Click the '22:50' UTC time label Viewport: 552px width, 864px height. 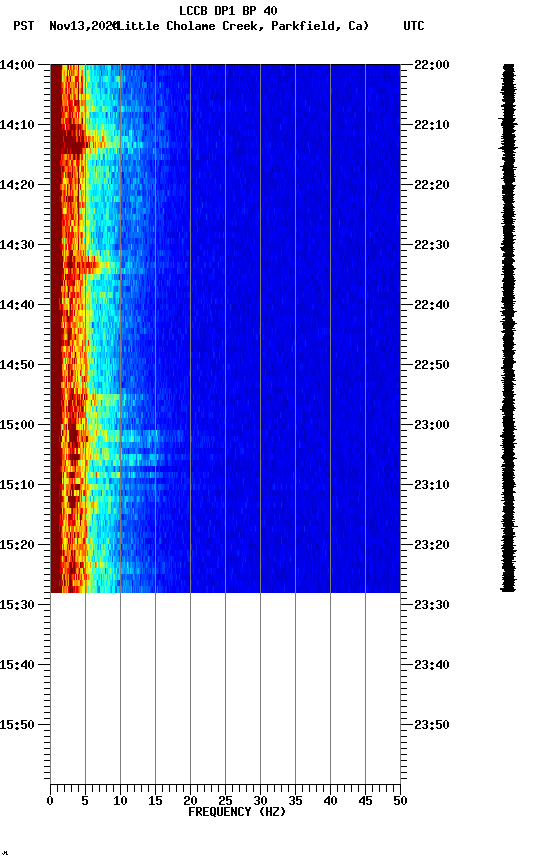pos(432,365)
